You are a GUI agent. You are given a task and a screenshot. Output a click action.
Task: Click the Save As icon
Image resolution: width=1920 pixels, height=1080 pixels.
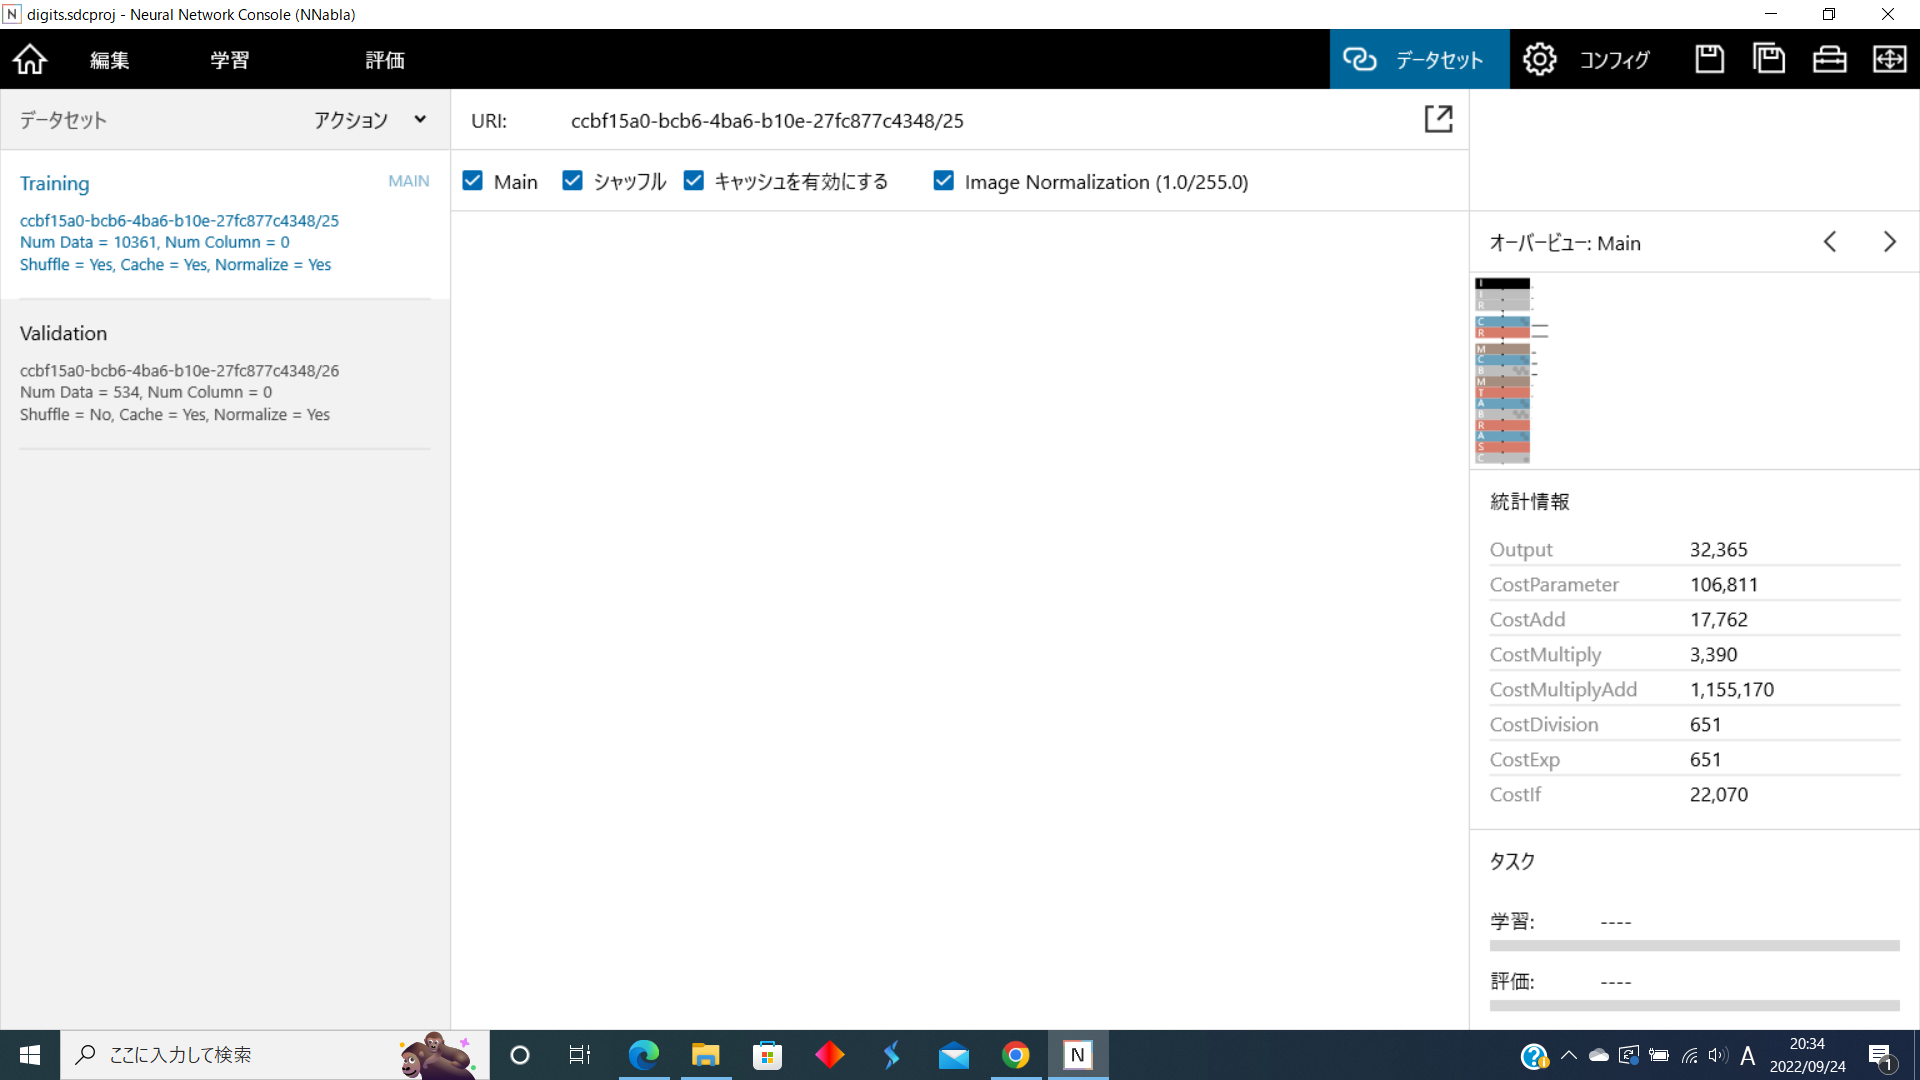coord(1769,60)
